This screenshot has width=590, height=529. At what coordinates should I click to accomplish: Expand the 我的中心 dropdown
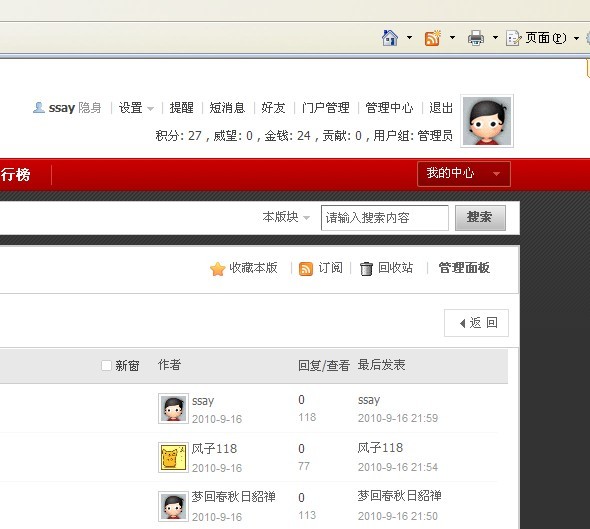pyautogui.click(x=464, y=173)
